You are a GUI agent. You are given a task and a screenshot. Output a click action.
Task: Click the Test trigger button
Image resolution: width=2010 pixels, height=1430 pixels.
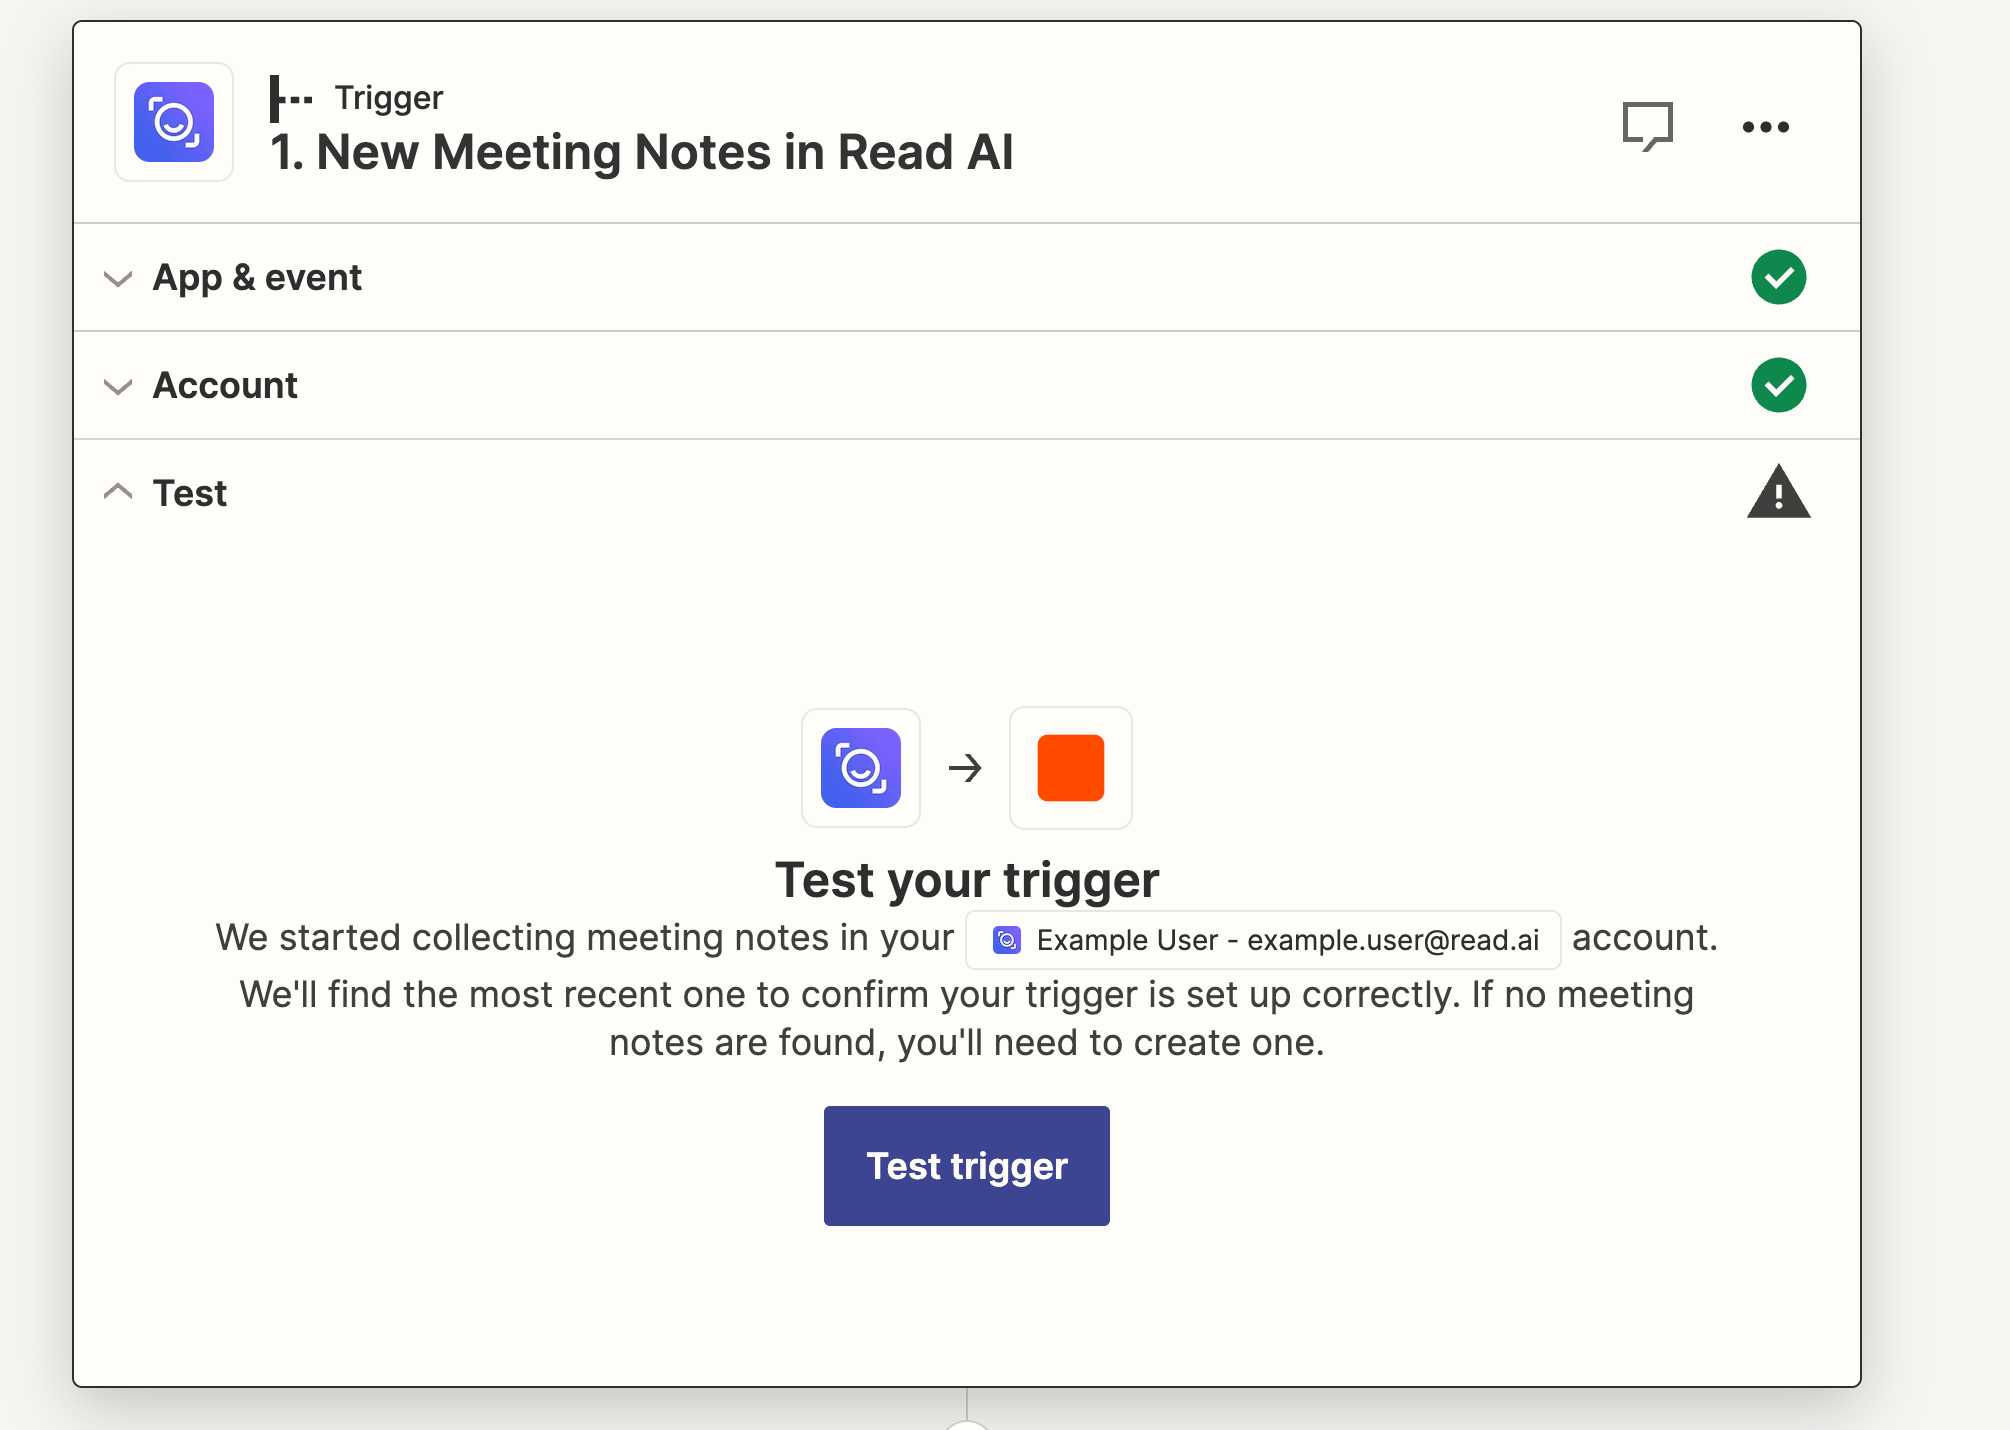click(x=967, y=1166)
